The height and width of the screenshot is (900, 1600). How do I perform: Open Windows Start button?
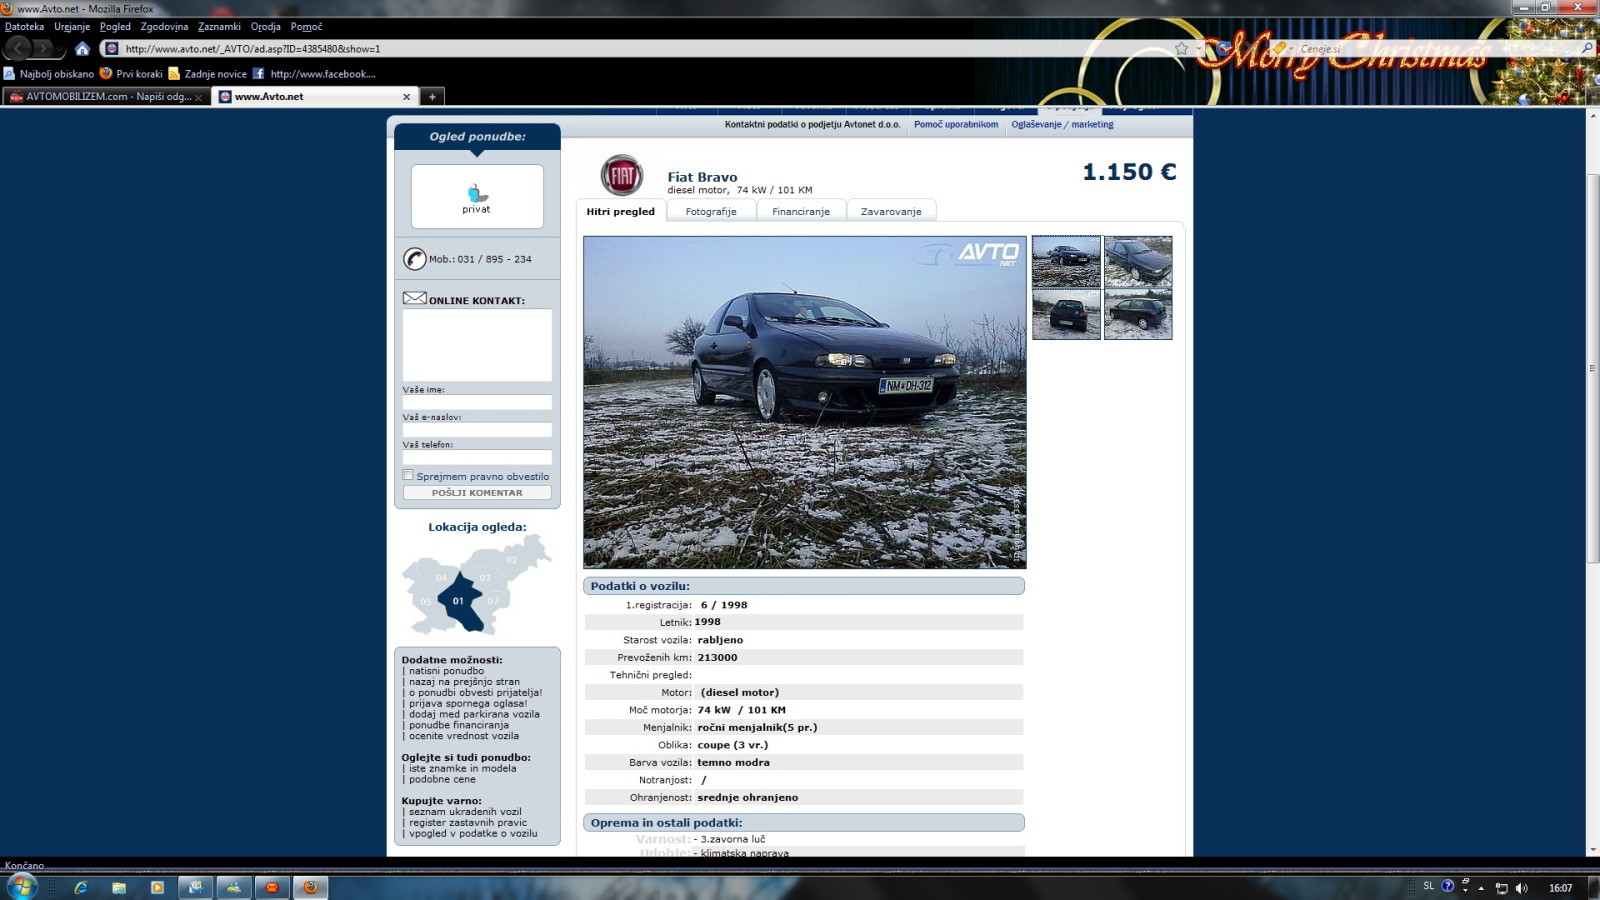21,886
